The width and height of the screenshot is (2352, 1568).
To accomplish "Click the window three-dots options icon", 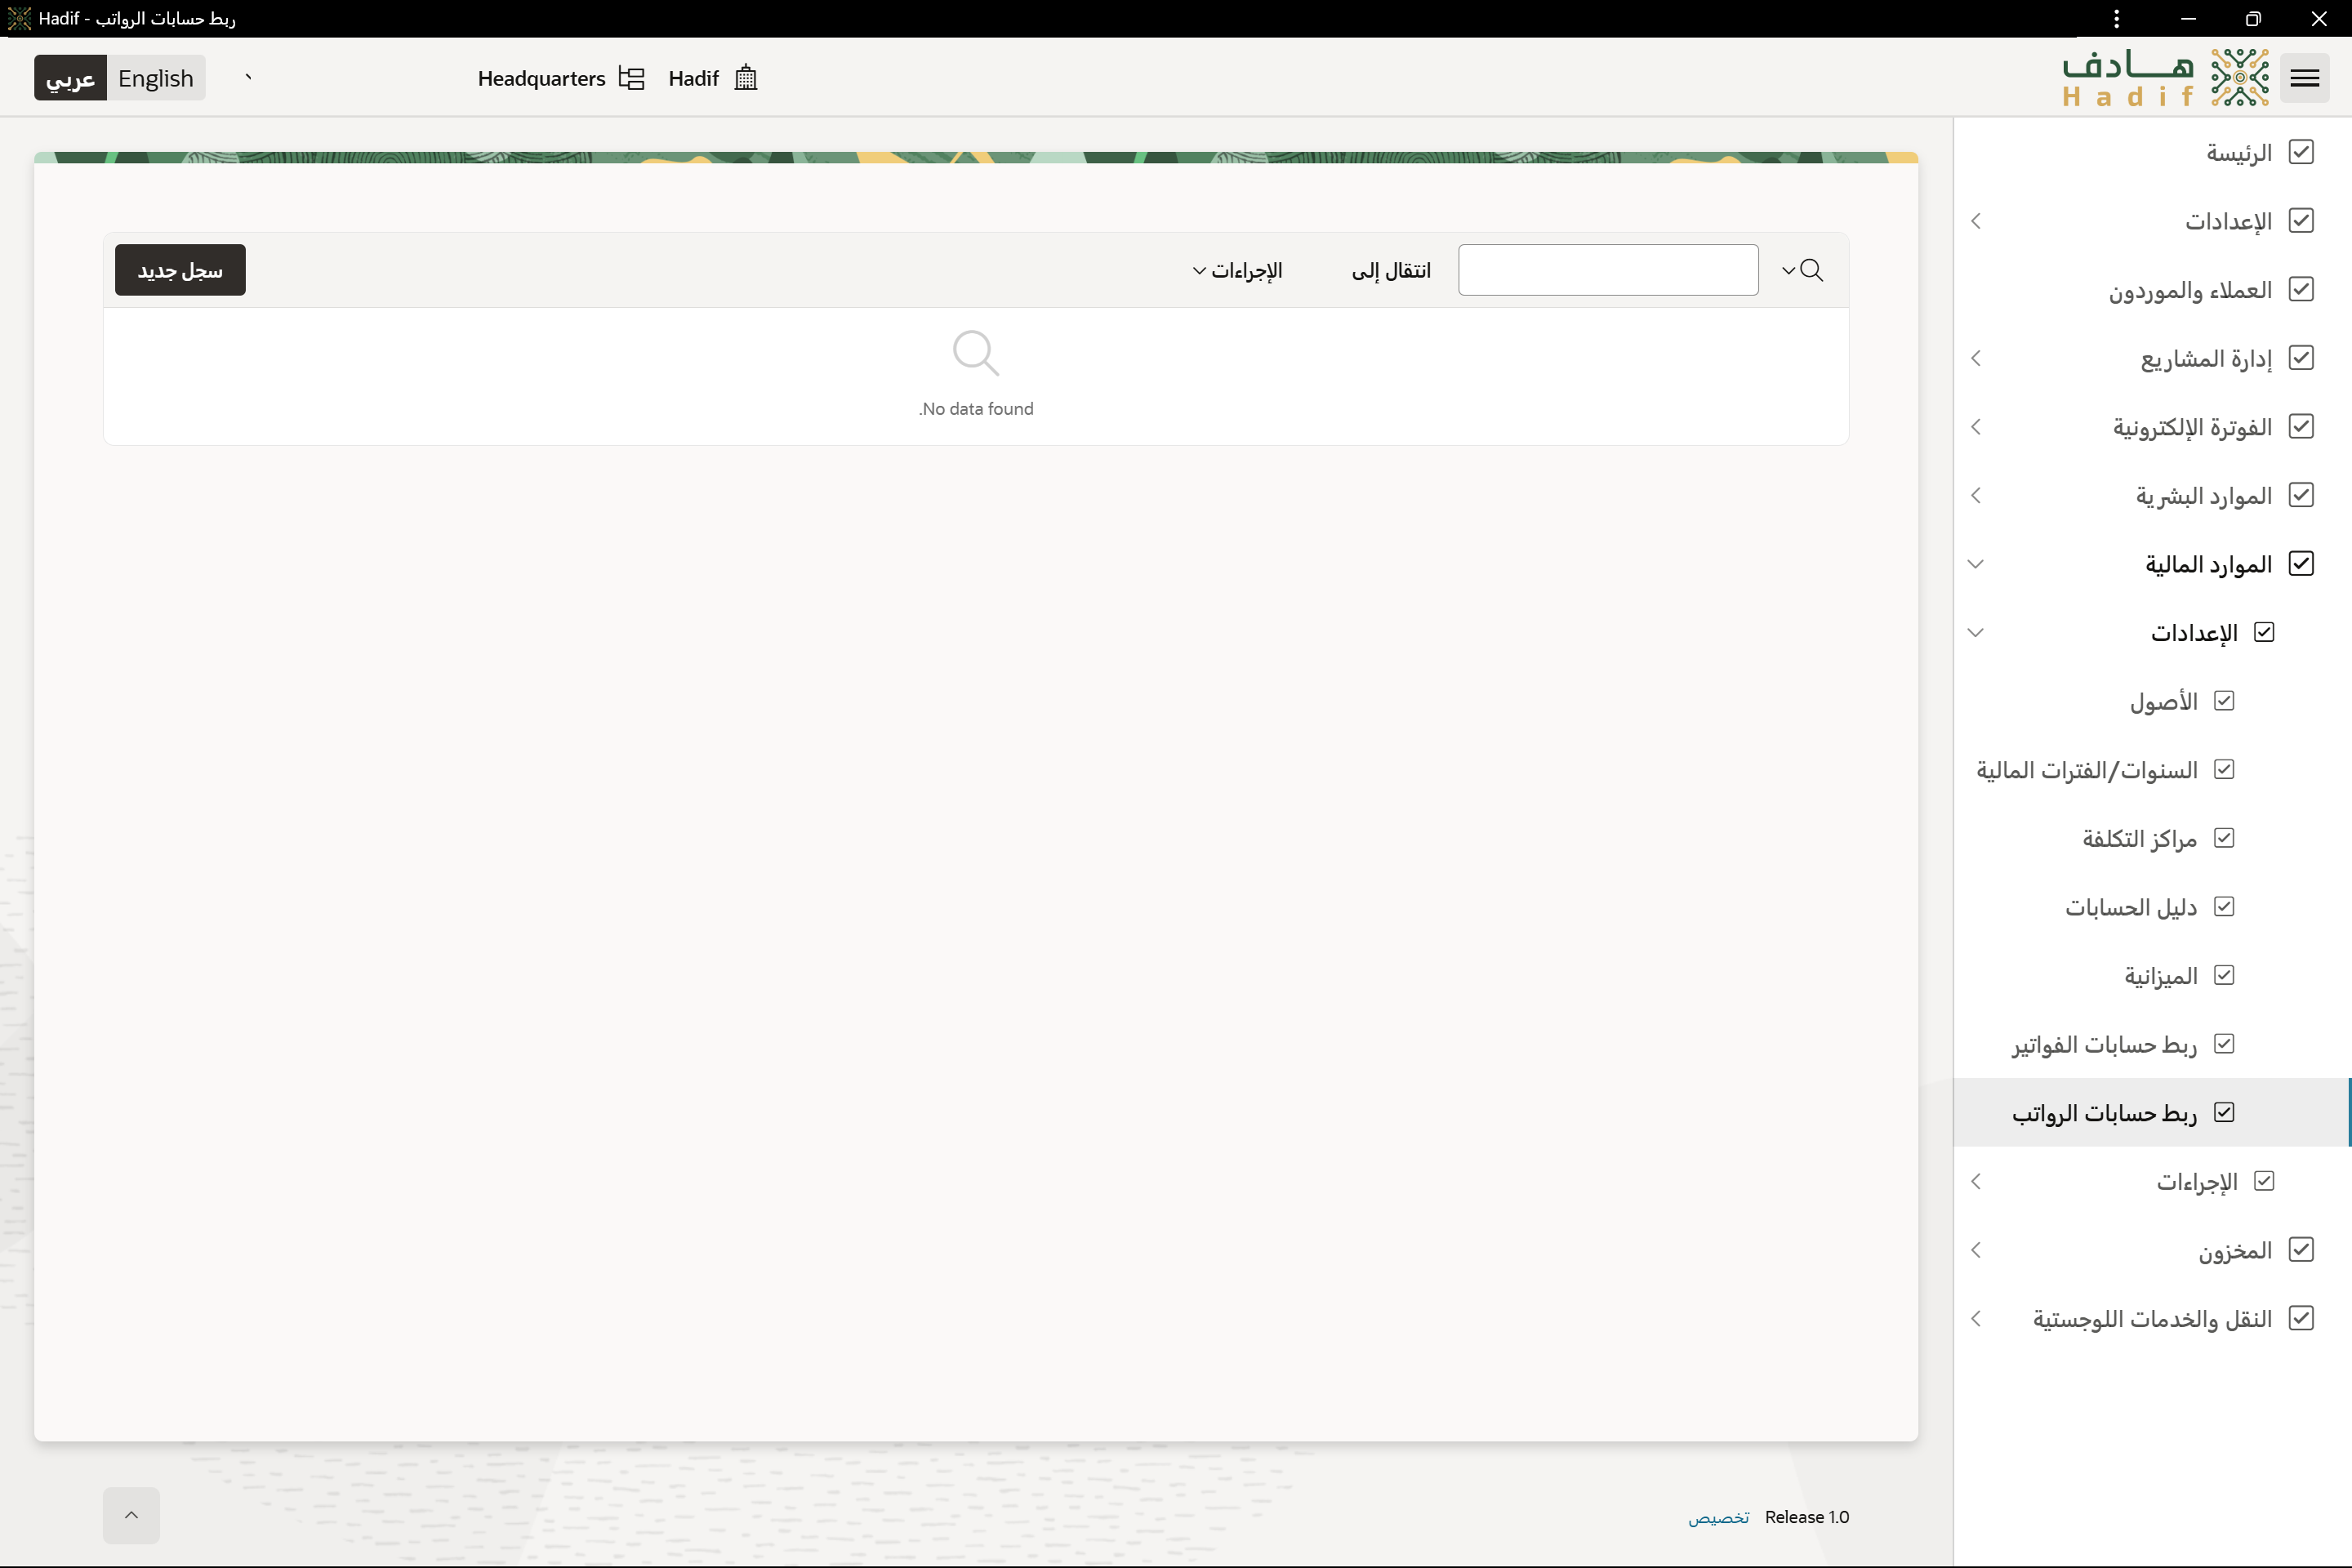I will 2116,19.
